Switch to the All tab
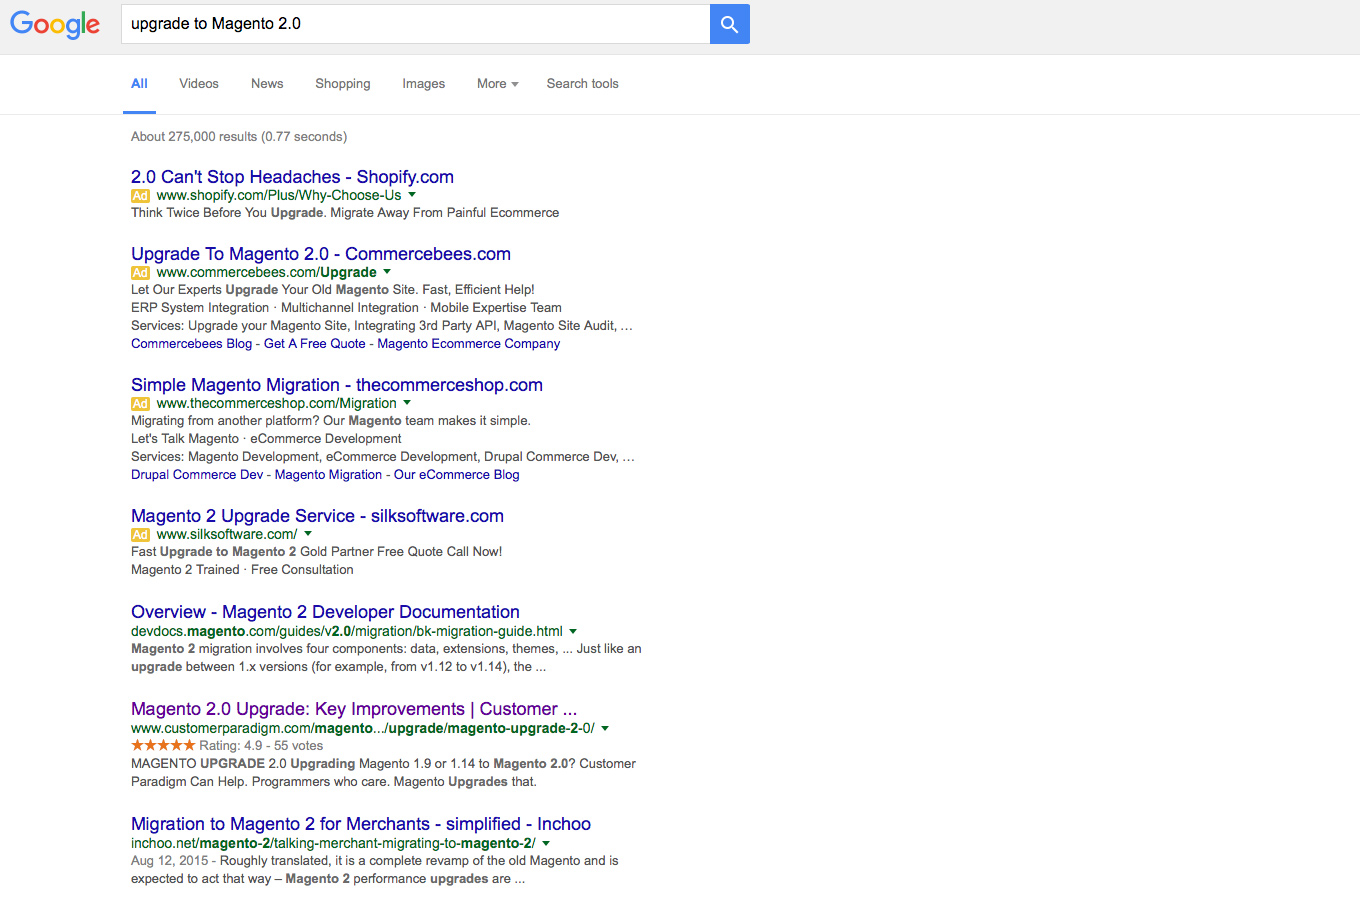The height and width of the screenshot is (903, 1360). [x=139, y=84]
